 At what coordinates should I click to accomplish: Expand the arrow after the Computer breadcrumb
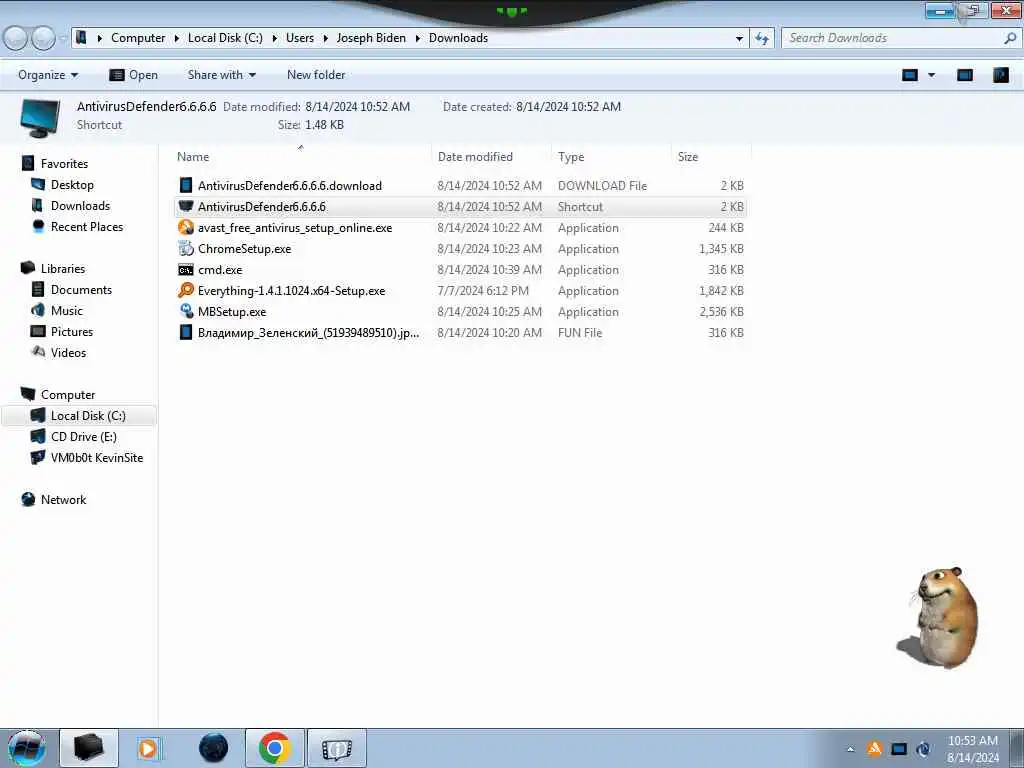(x=176, y=39)
